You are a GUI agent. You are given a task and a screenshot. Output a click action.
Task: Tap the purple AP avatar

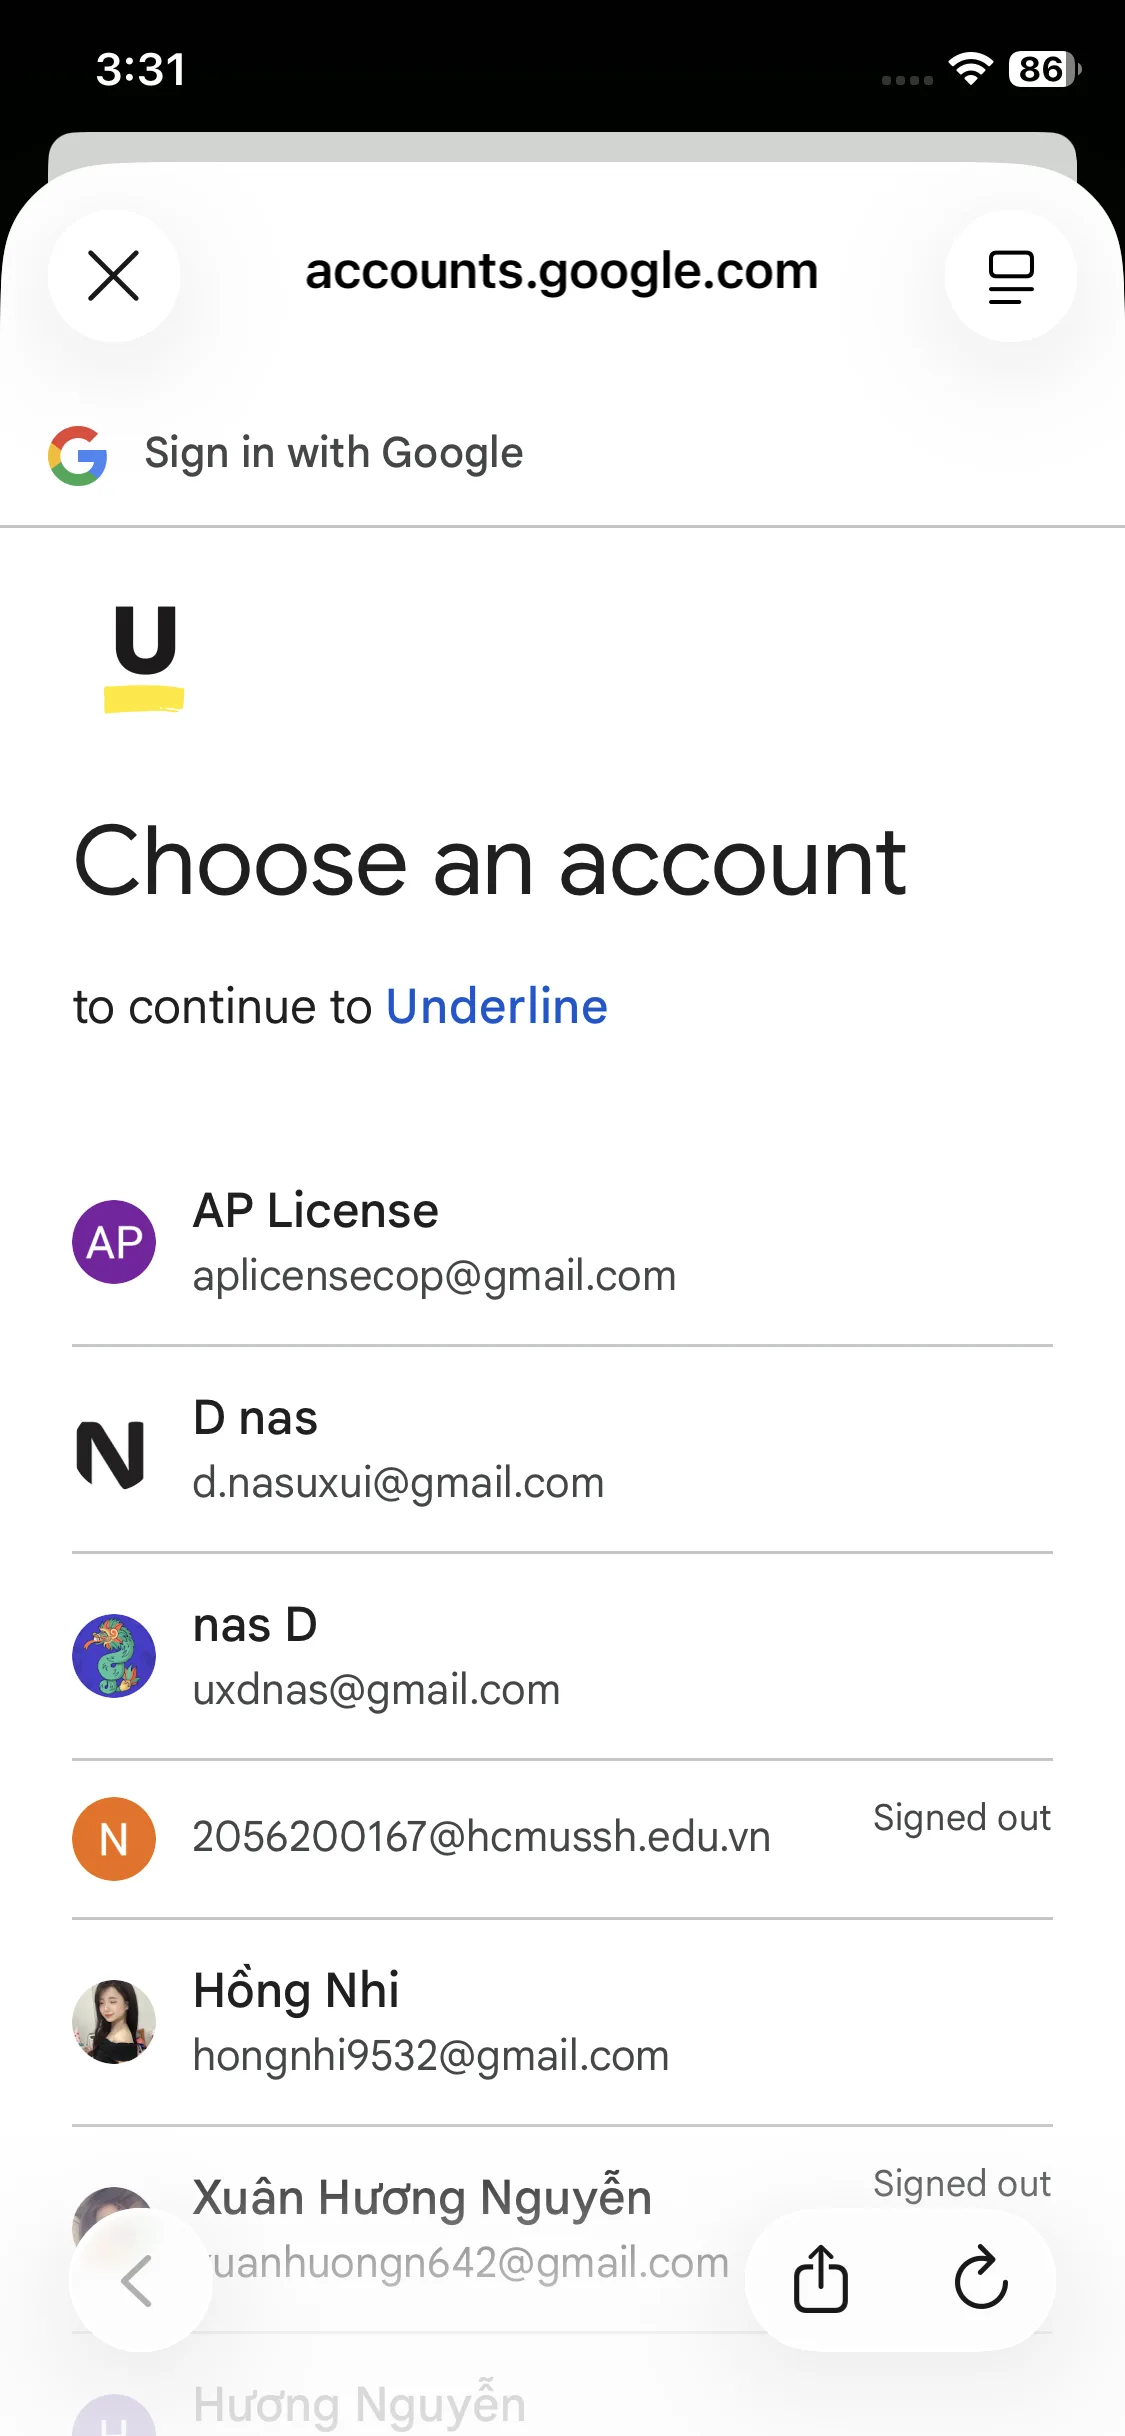tap(114, 1242)
